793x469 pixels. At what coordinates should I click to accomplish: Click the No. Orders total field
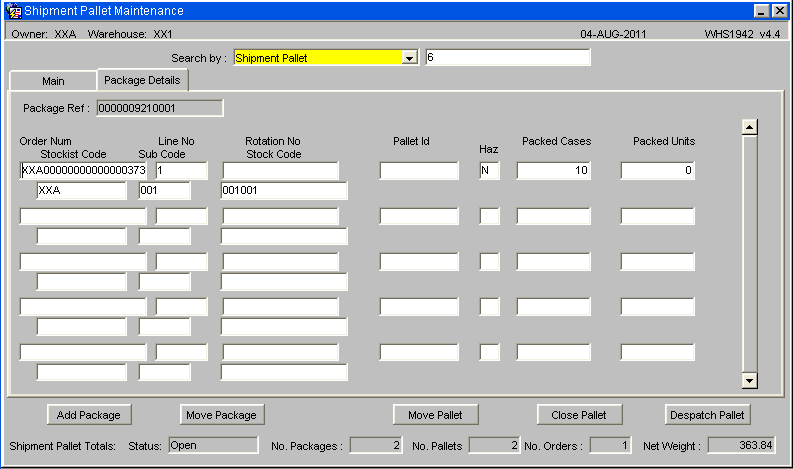point(610,445)
